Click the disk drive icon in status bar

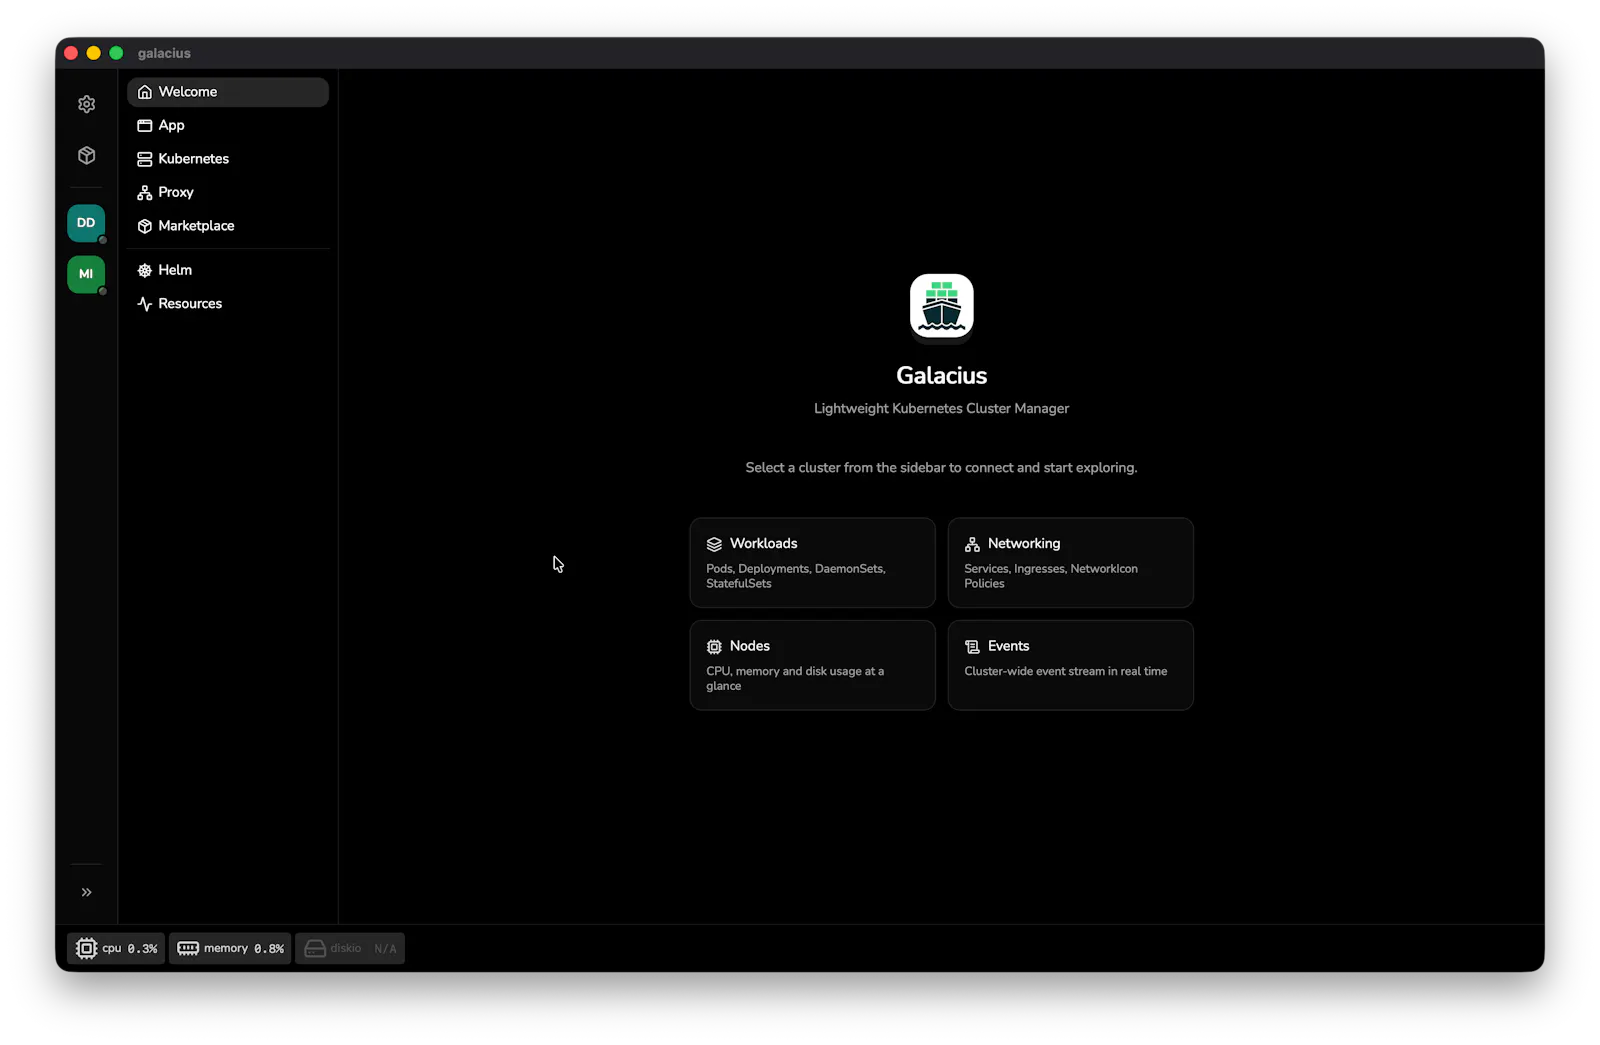315,948
